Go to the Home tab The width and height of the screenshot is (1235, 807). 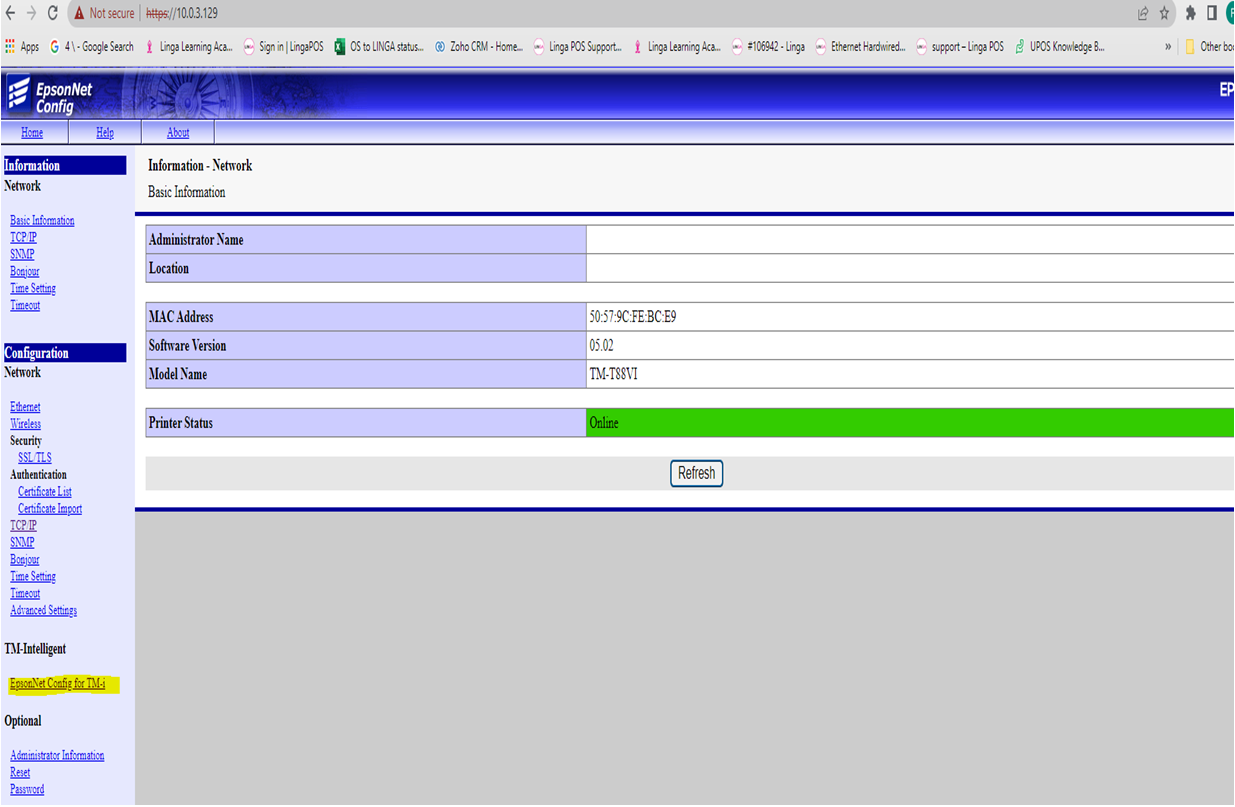coord(32,133)
